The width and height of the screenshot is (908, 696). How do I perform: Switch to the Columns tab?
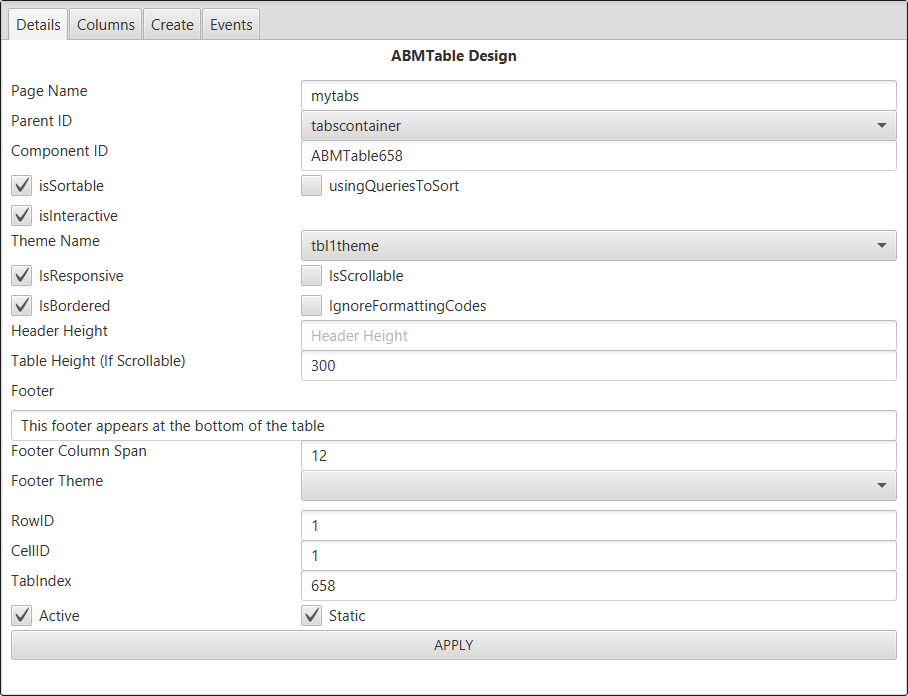pos(106,25)
